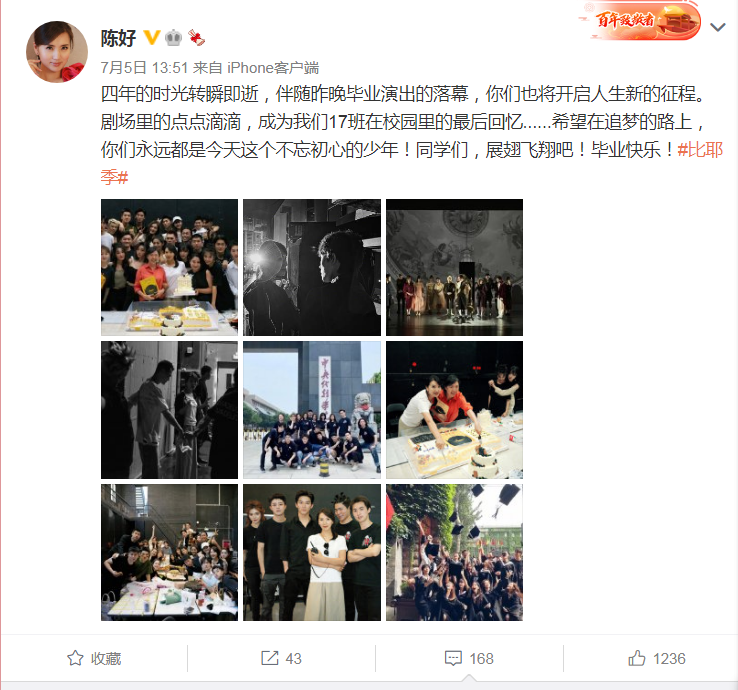Screen dimensions: 738x690
Task: Open the group photo with cake thumbnail
Action: pyautogui.click(x=169, y=267)
